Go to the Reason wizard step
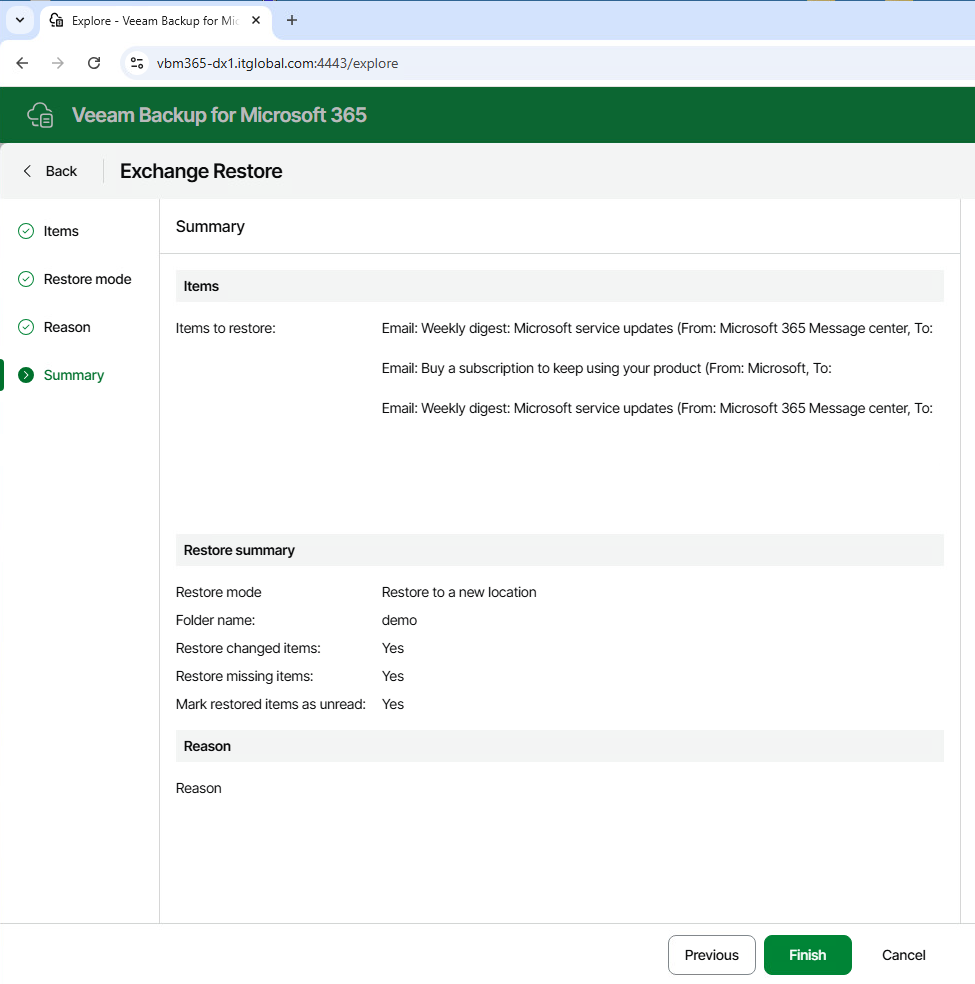Image resolution: width=975 pixels, height=984 pixels. (x=55, y=327)
